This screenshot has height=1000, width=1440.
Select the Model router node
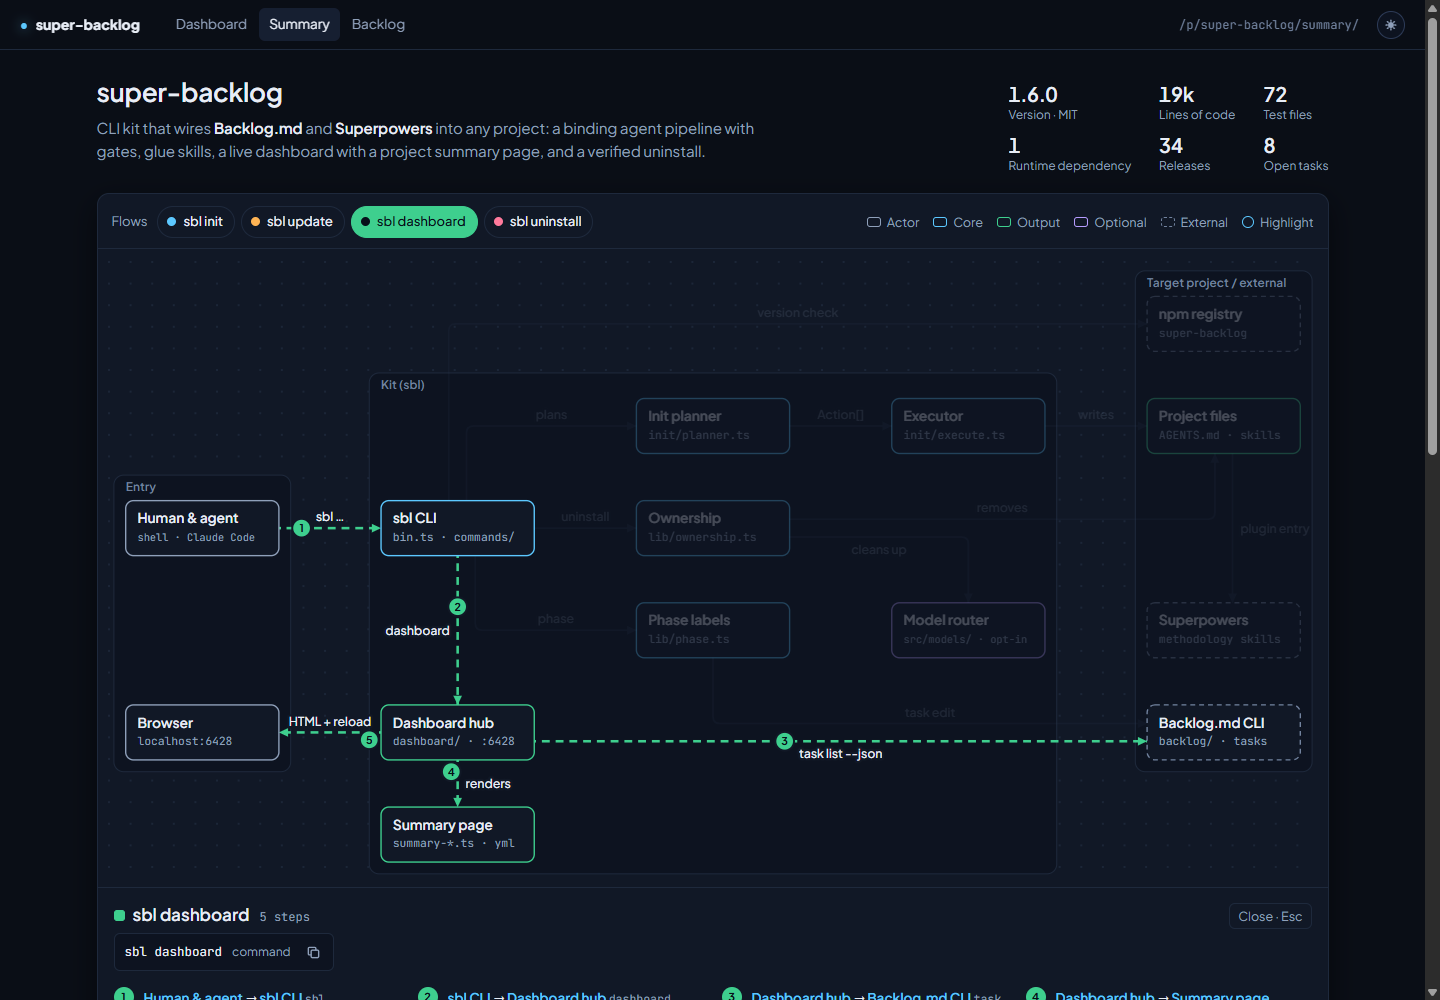pyautogui.click(x=968, y=630)
